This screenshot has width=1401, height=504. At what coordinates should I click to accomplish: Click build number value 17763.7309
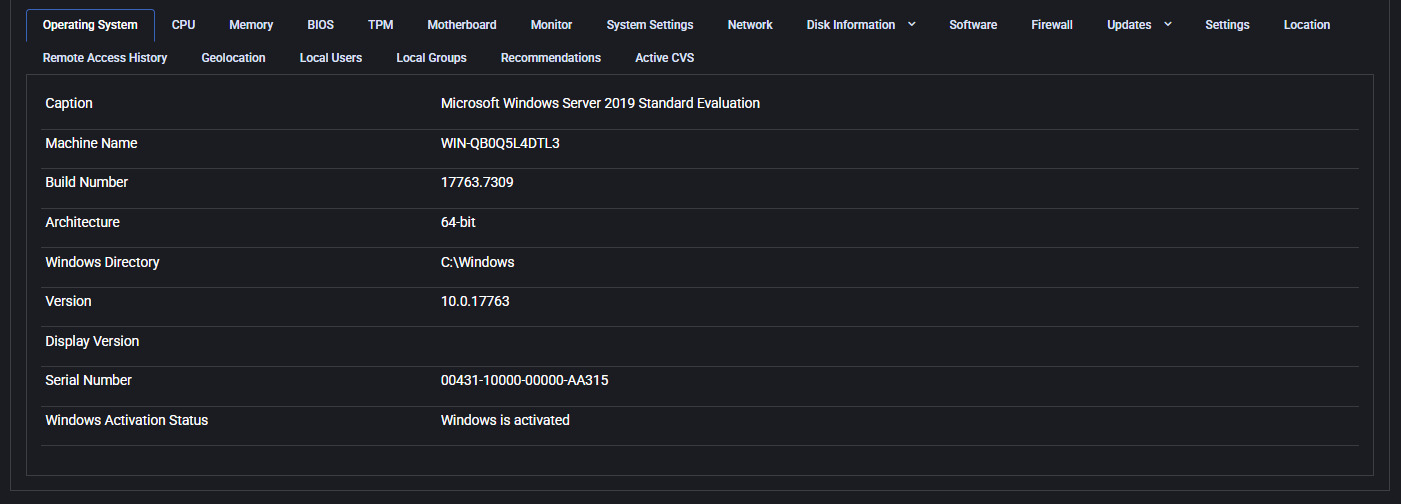click(x=477, y=182)
